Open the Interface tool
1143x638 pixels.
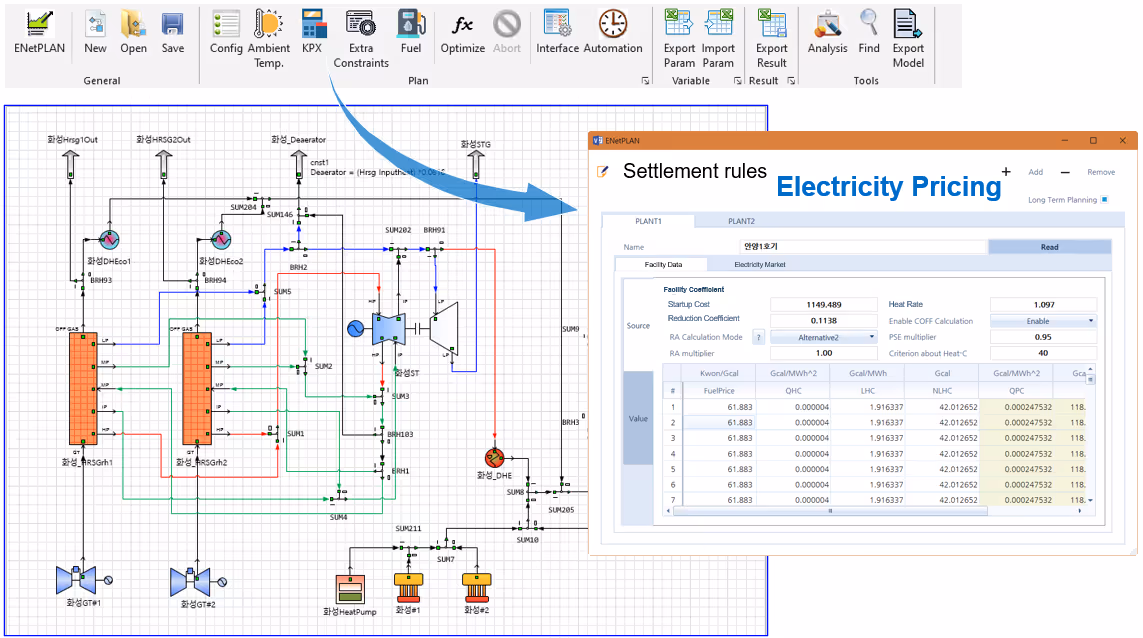pyautogui.click(x=558, y=33)
